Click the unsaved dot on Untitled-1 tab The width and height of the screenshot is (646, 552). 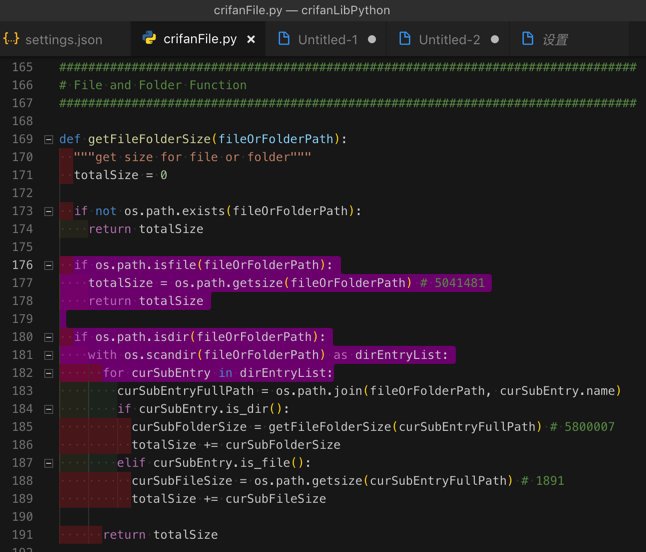click(373, 40)
